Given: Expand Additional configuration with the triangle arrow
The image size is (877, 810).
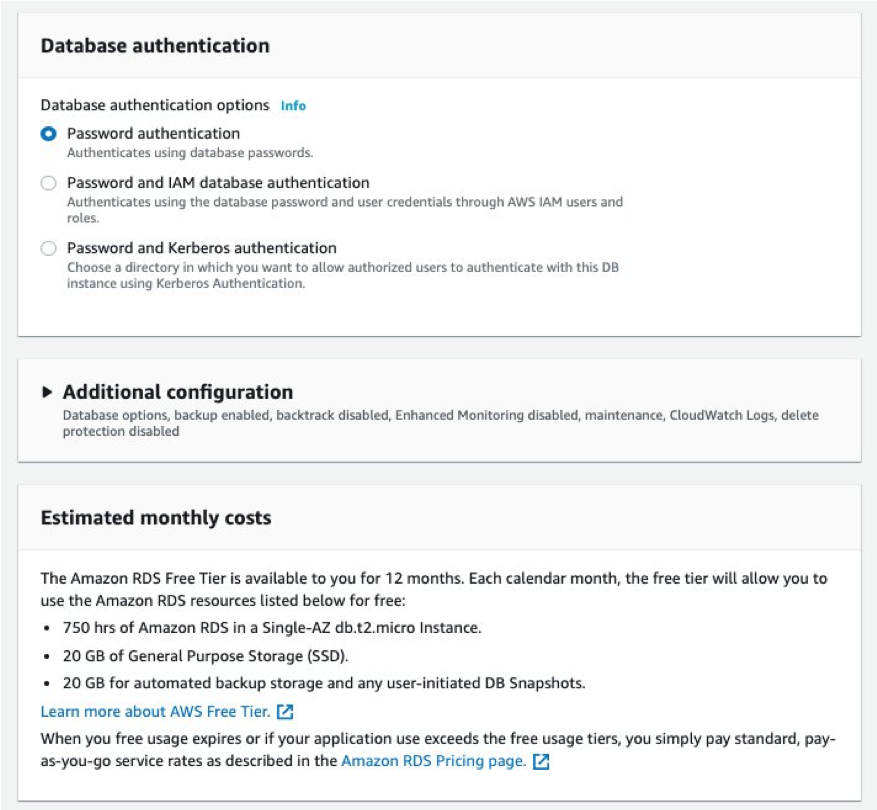Looking at the screenshot, I should point(47,392).
